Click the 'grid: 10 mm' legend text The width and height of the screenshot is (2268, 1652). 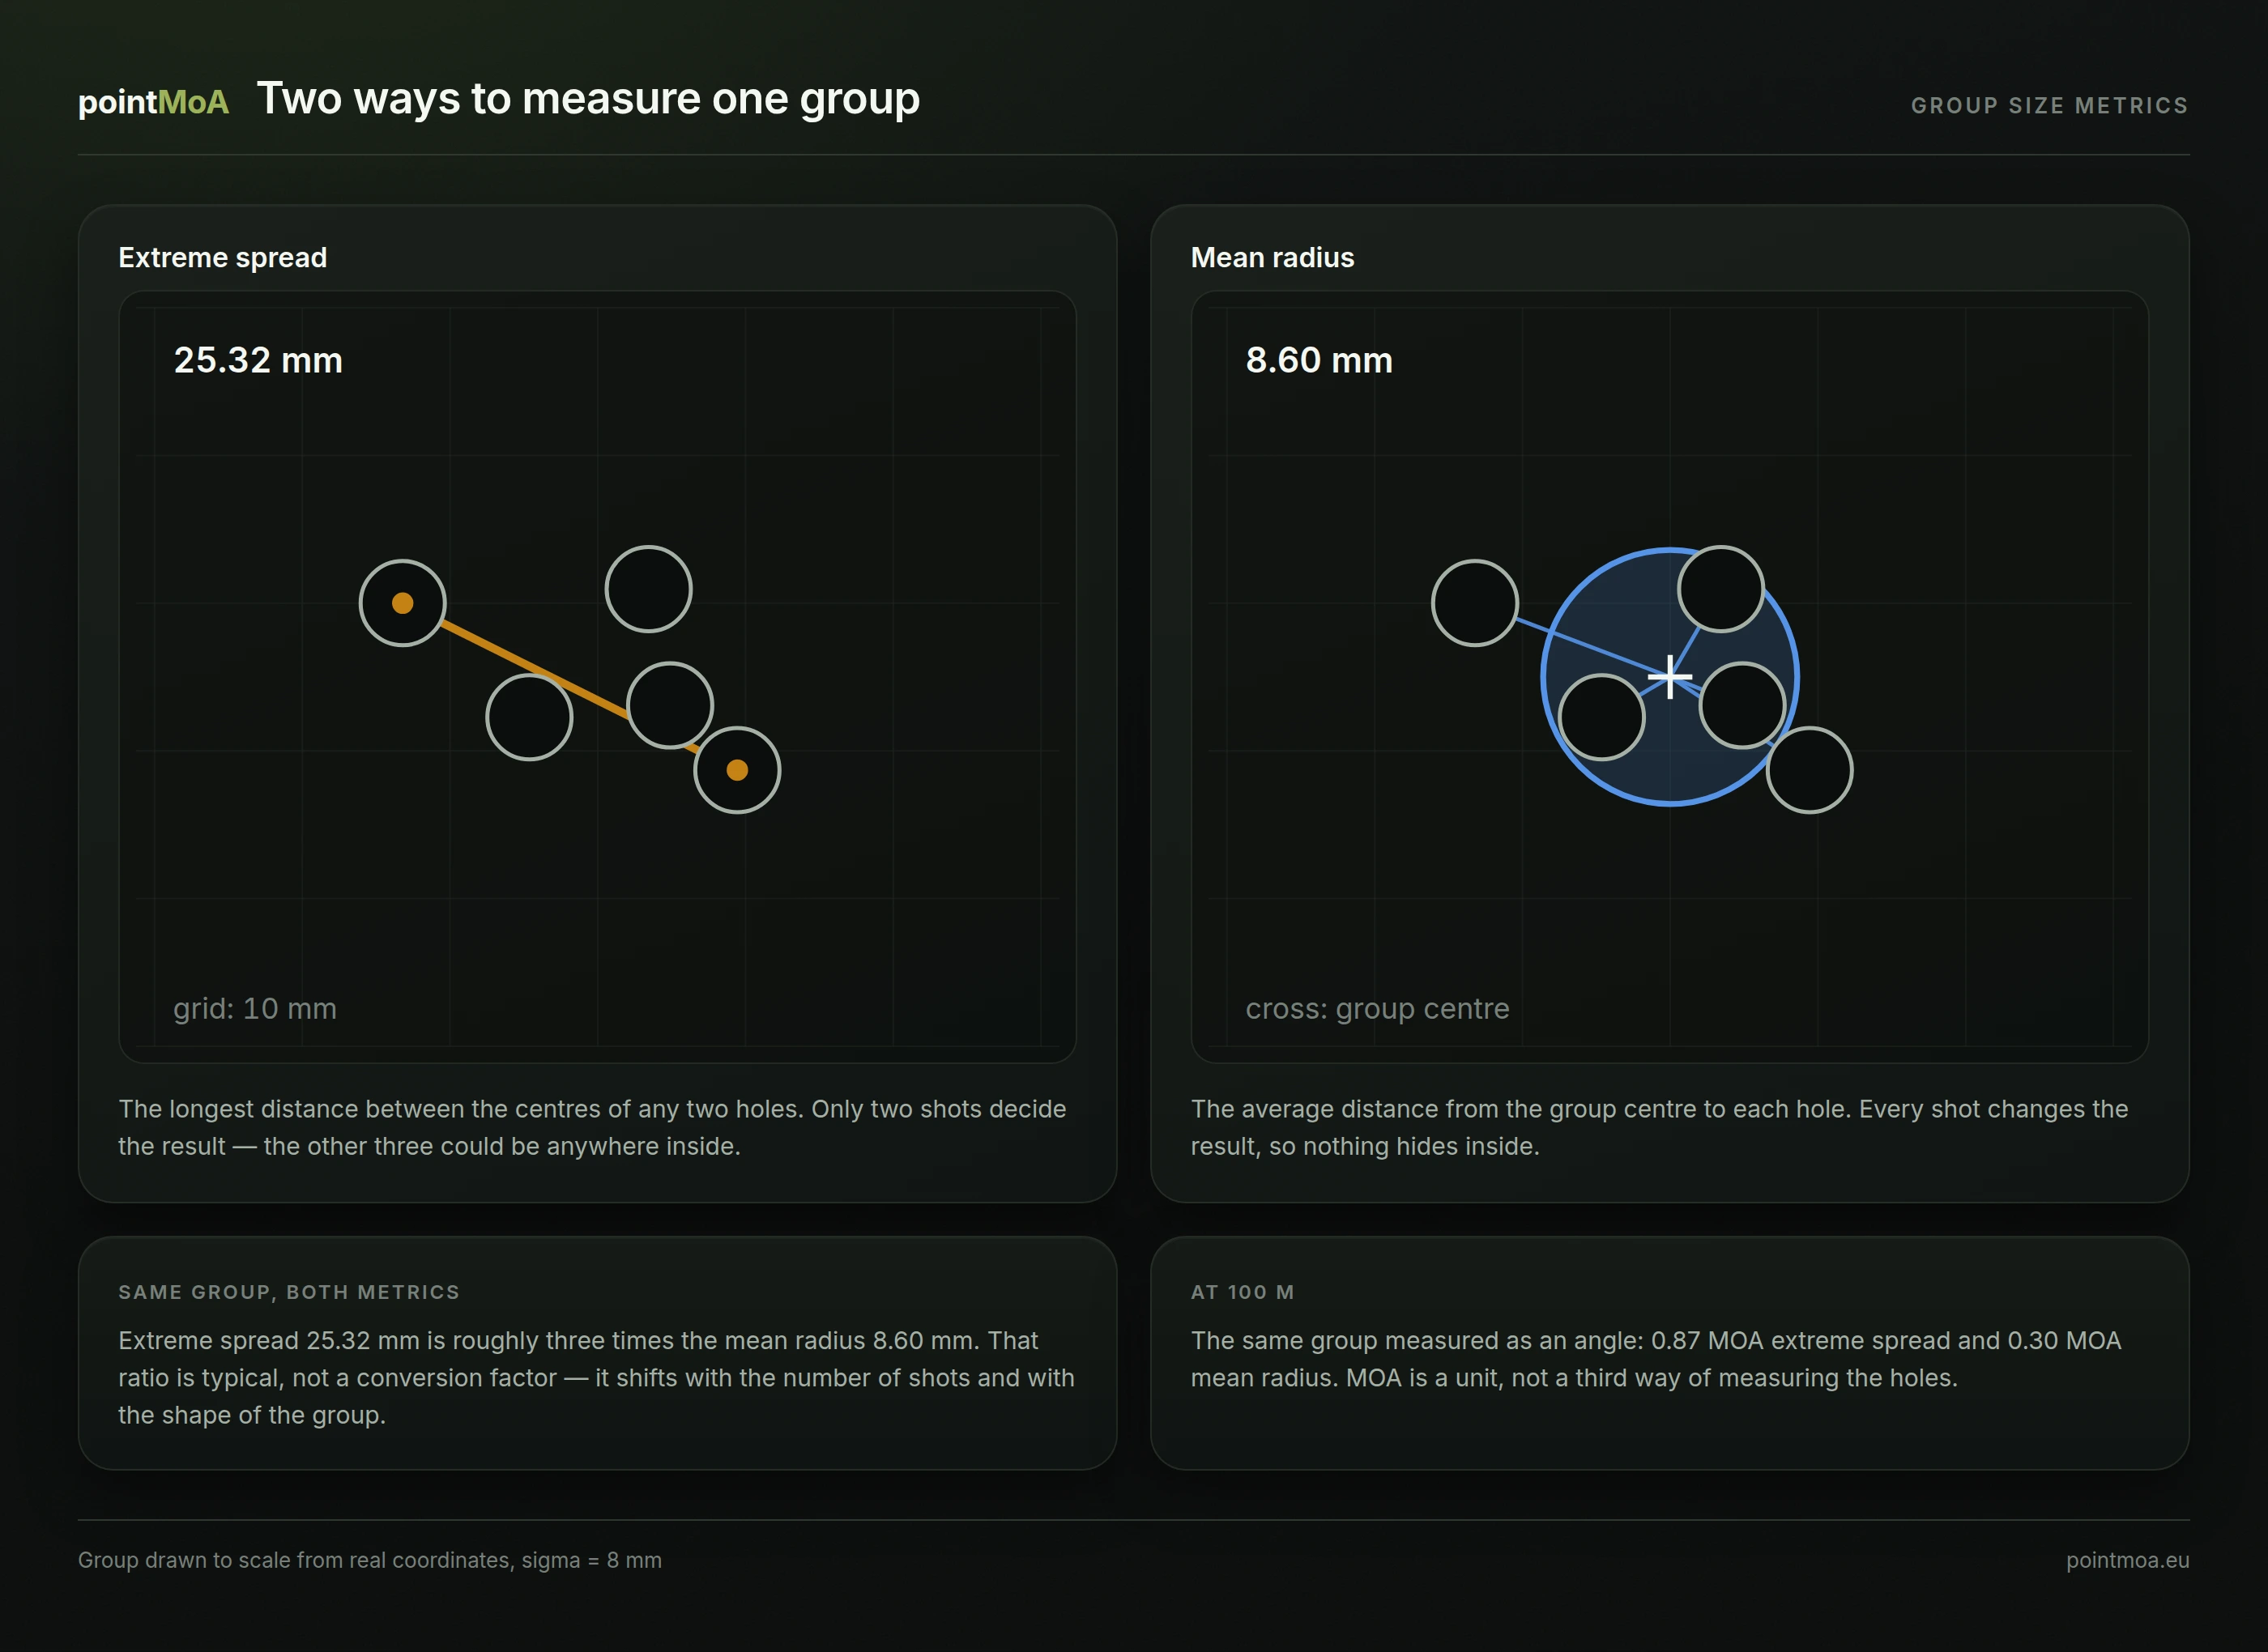(255, 1008)
